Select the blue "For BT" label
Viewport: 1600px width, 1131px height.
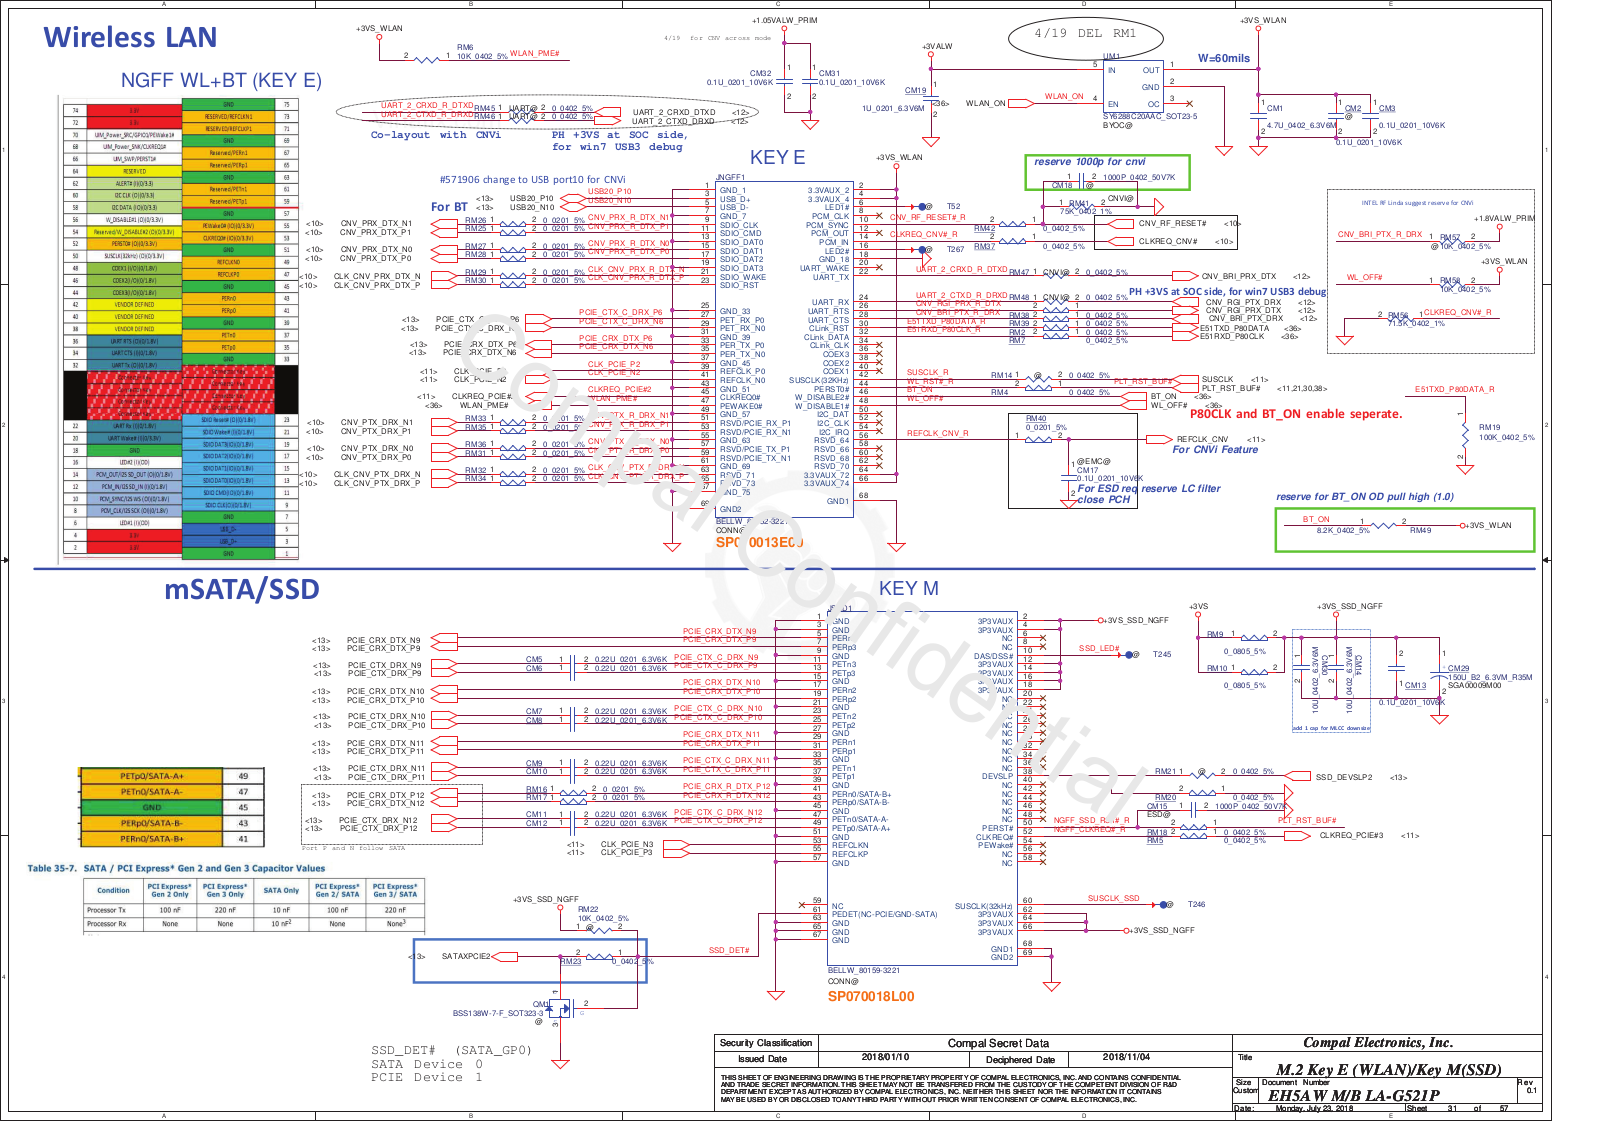point(449,208)
